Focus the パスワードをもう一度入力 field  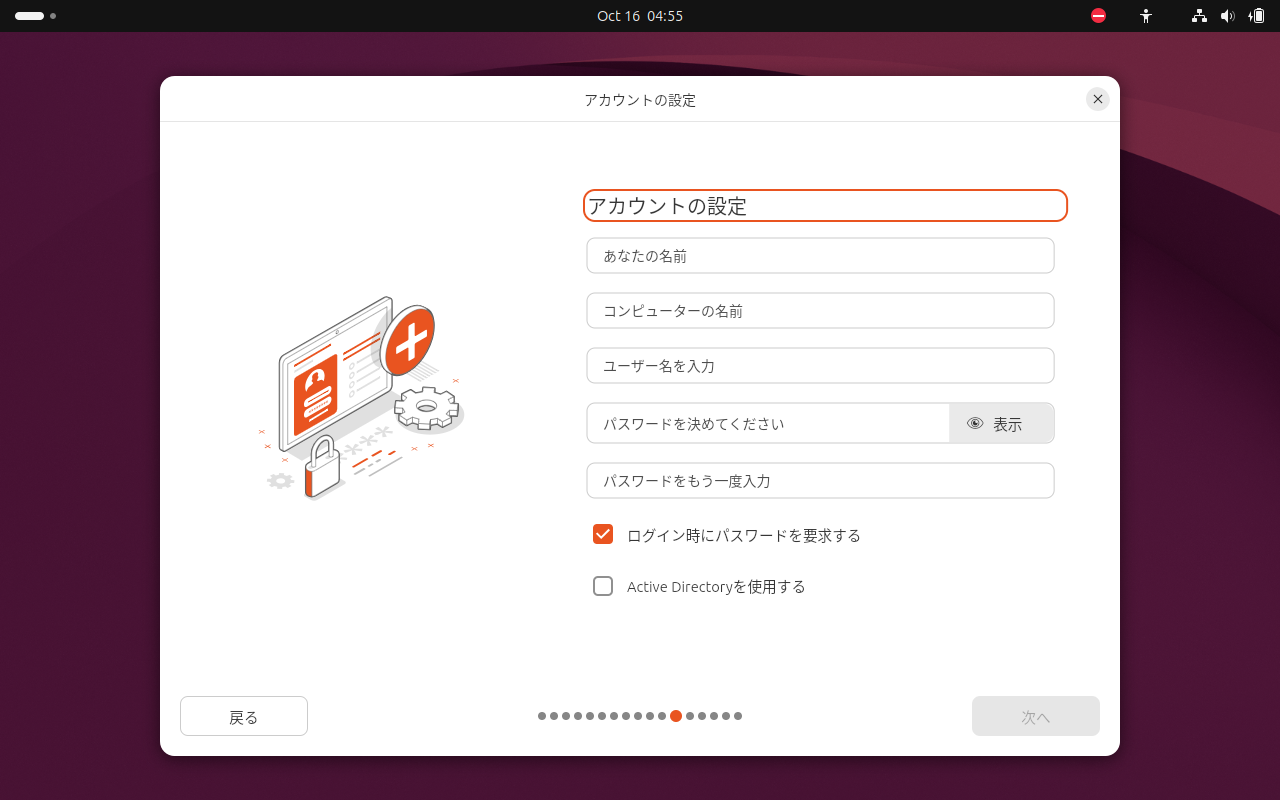click(x=820, y=480)
